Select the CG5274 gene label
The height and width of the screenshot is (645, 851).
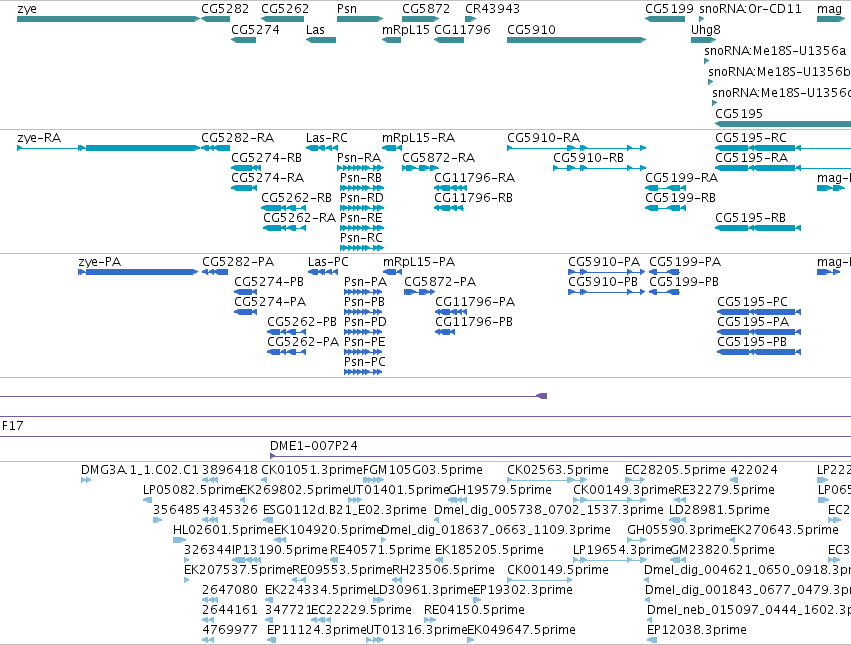(x=255, y=29)
